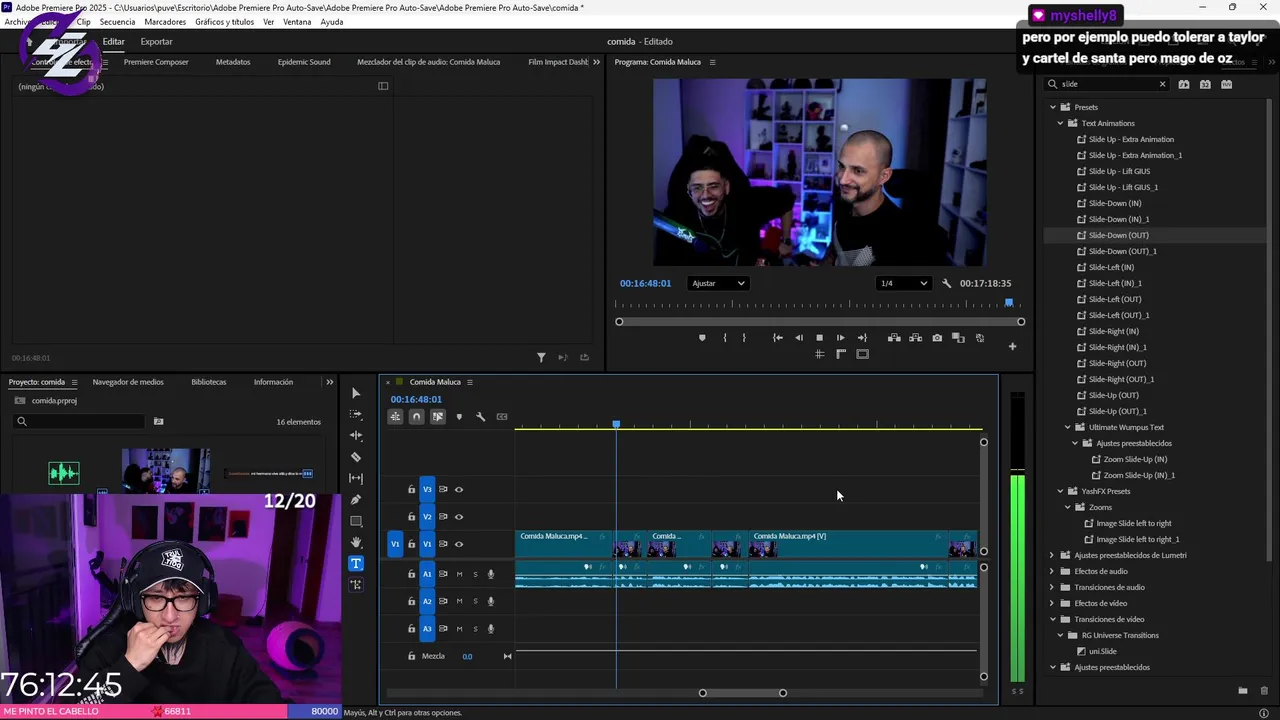The height and width of the screenshot is (720, 1280).
Task: Select the Selection tool arrow
Action: point(356,393)
